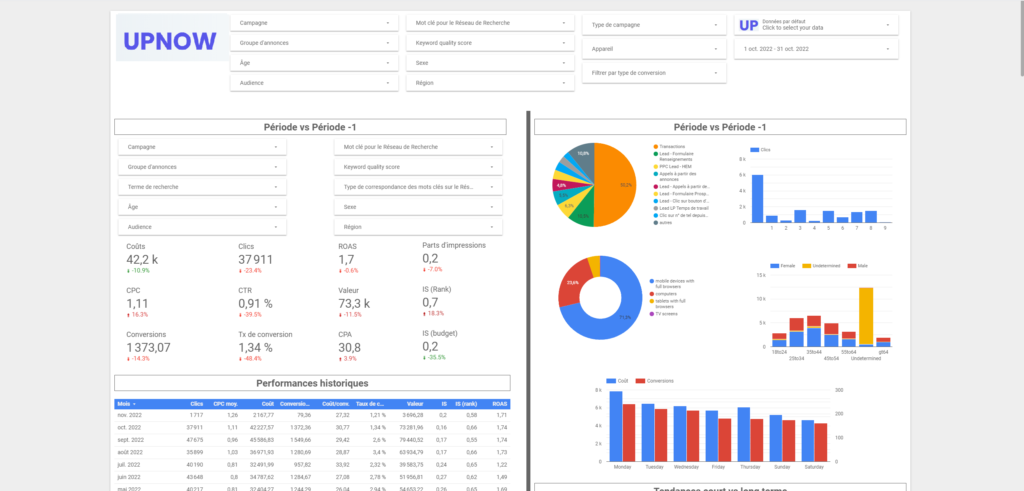
Task: Click the 'IS (budget)' scorecard
Action: [x=440, y=345]
